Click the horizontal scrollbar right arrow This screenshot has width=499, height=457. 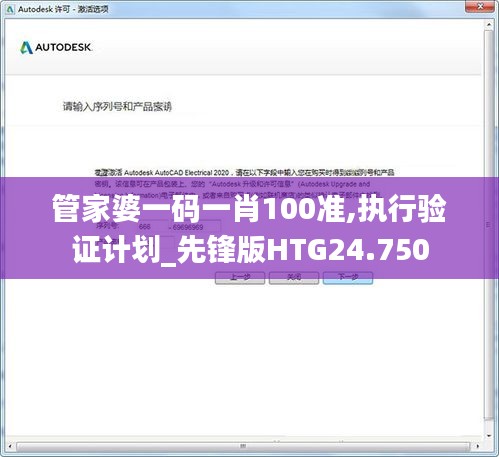point(478,446)
